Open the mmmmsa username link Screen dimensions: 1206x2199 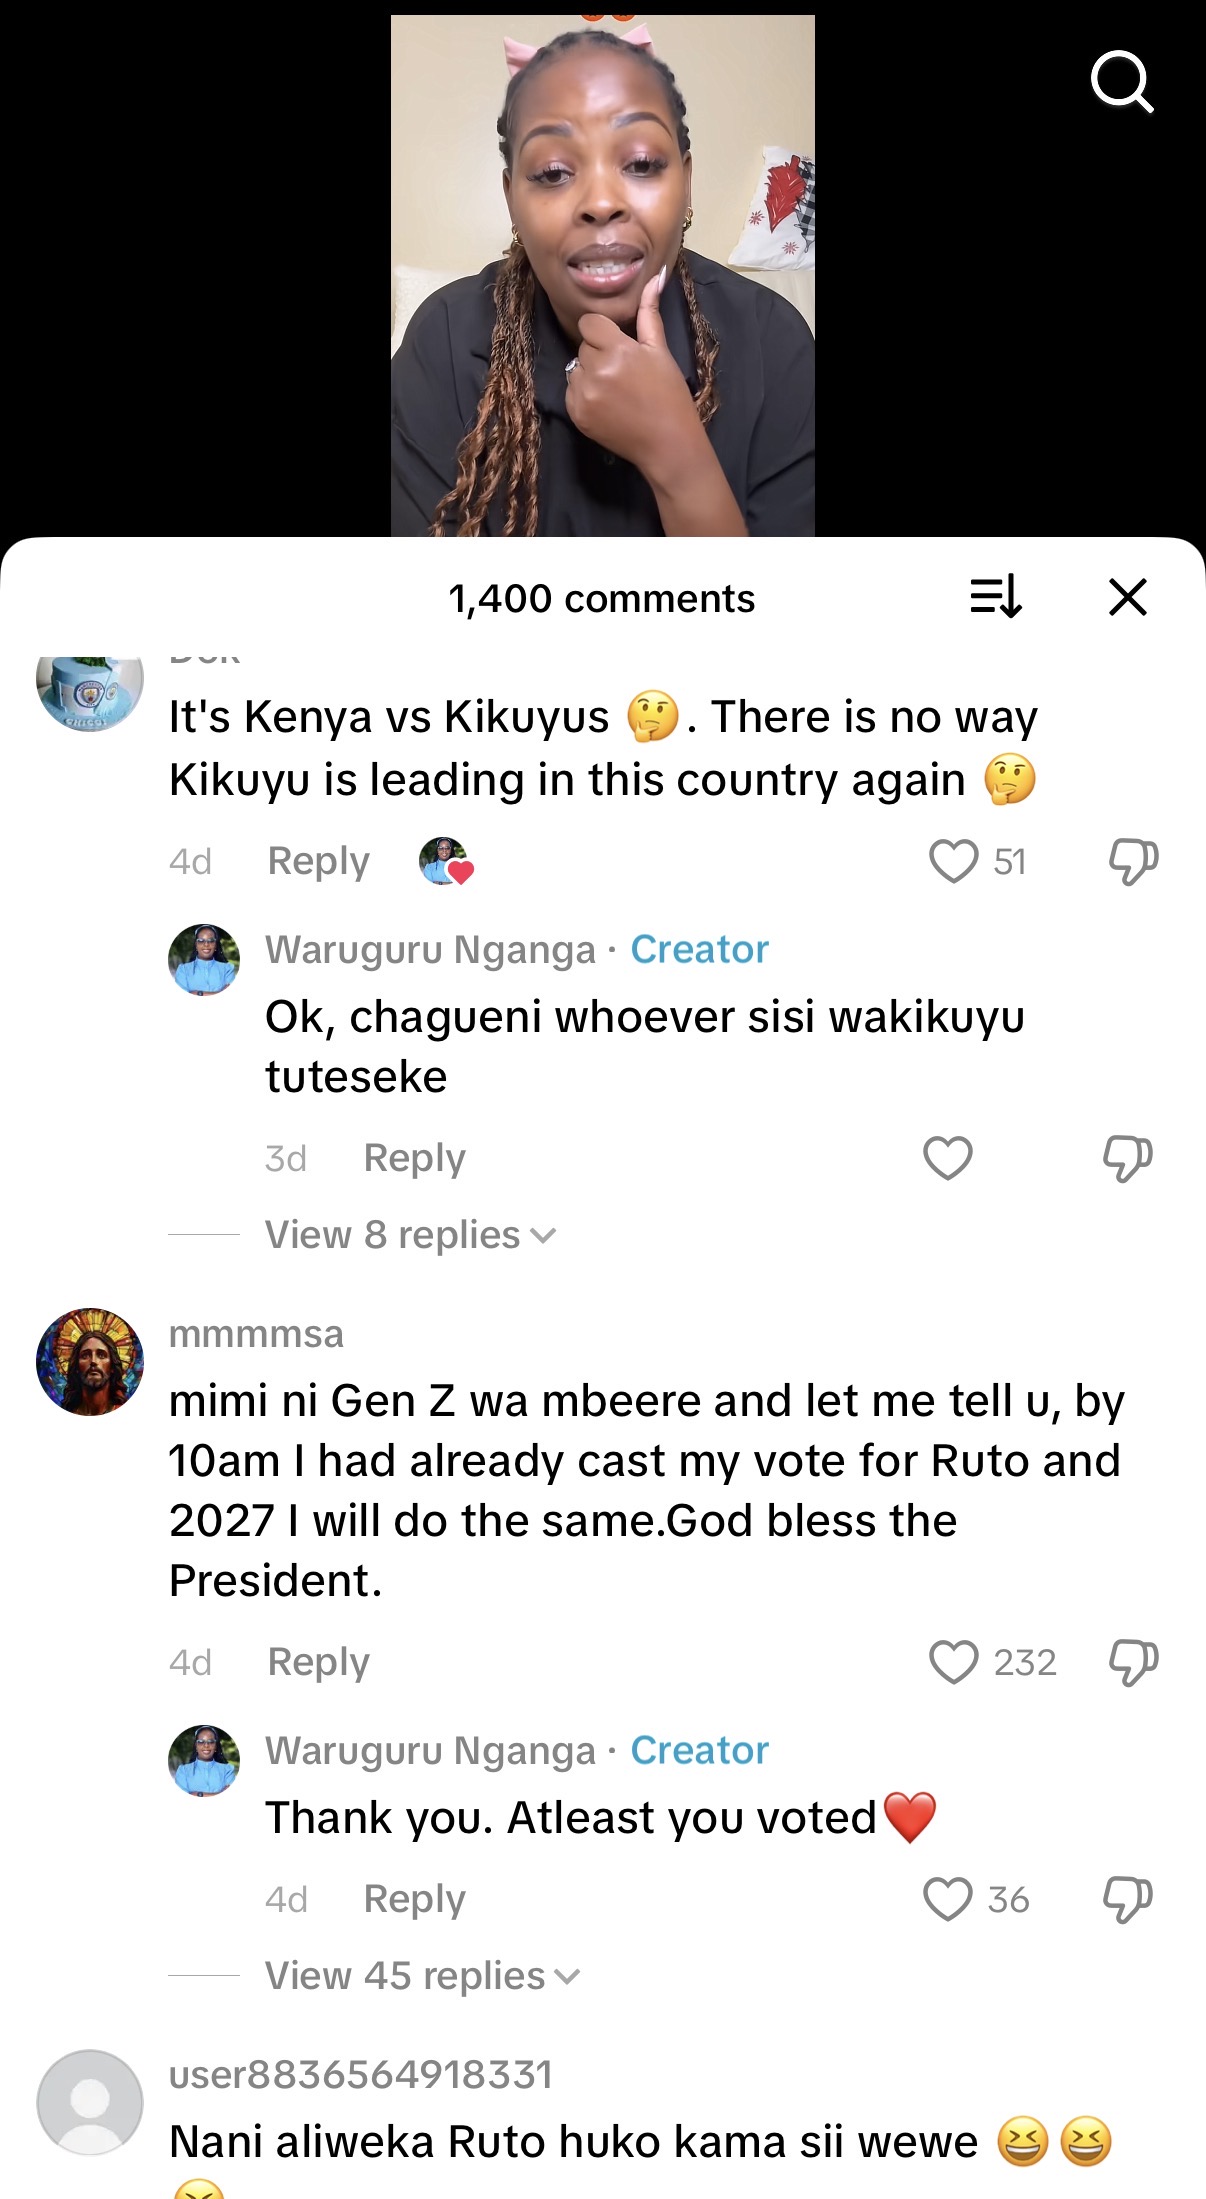(x=256, y=1334)
